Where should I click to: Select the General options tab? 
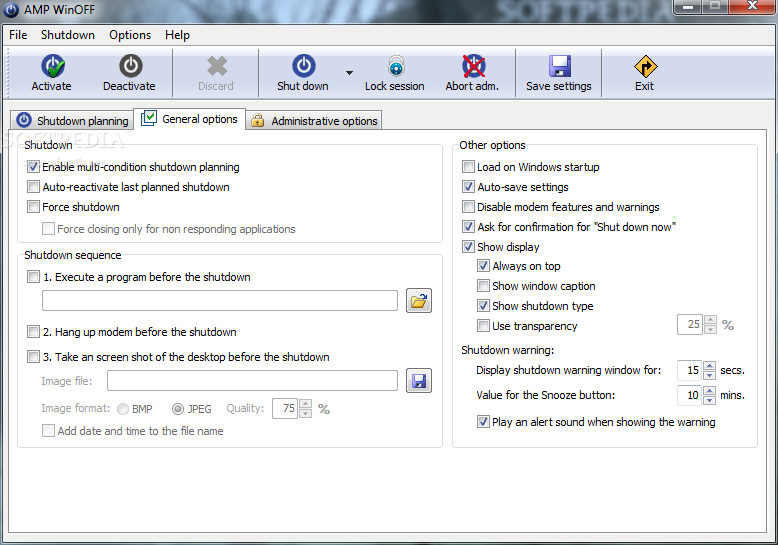tap(190, 119)
